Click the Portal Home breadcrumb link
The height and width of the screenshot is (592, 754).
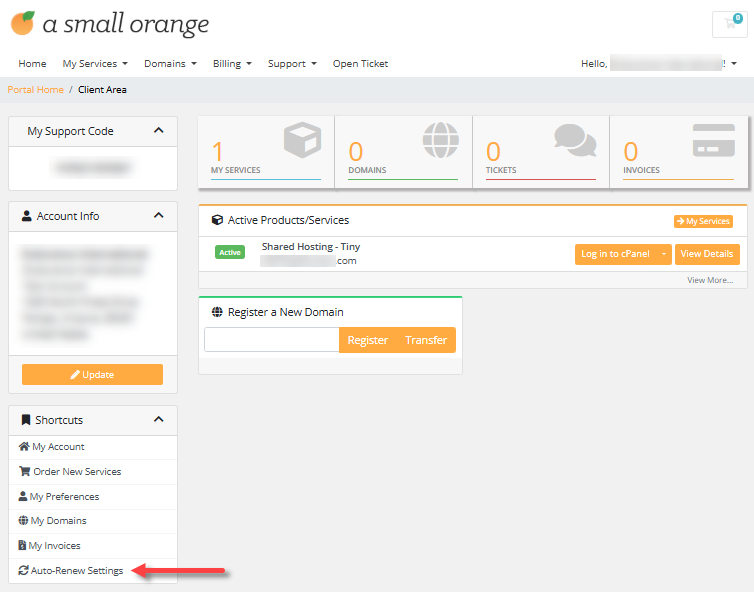36,89
